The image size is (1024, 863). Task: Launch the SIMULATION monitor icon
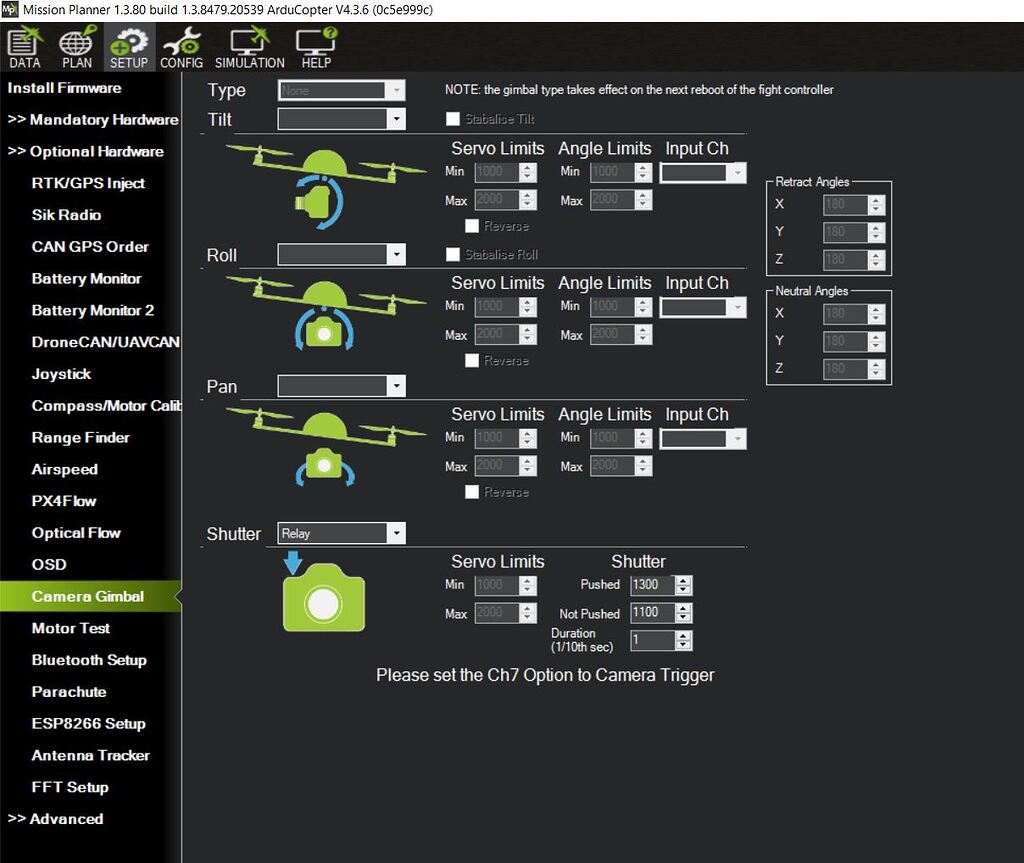(x=248, y=46)
